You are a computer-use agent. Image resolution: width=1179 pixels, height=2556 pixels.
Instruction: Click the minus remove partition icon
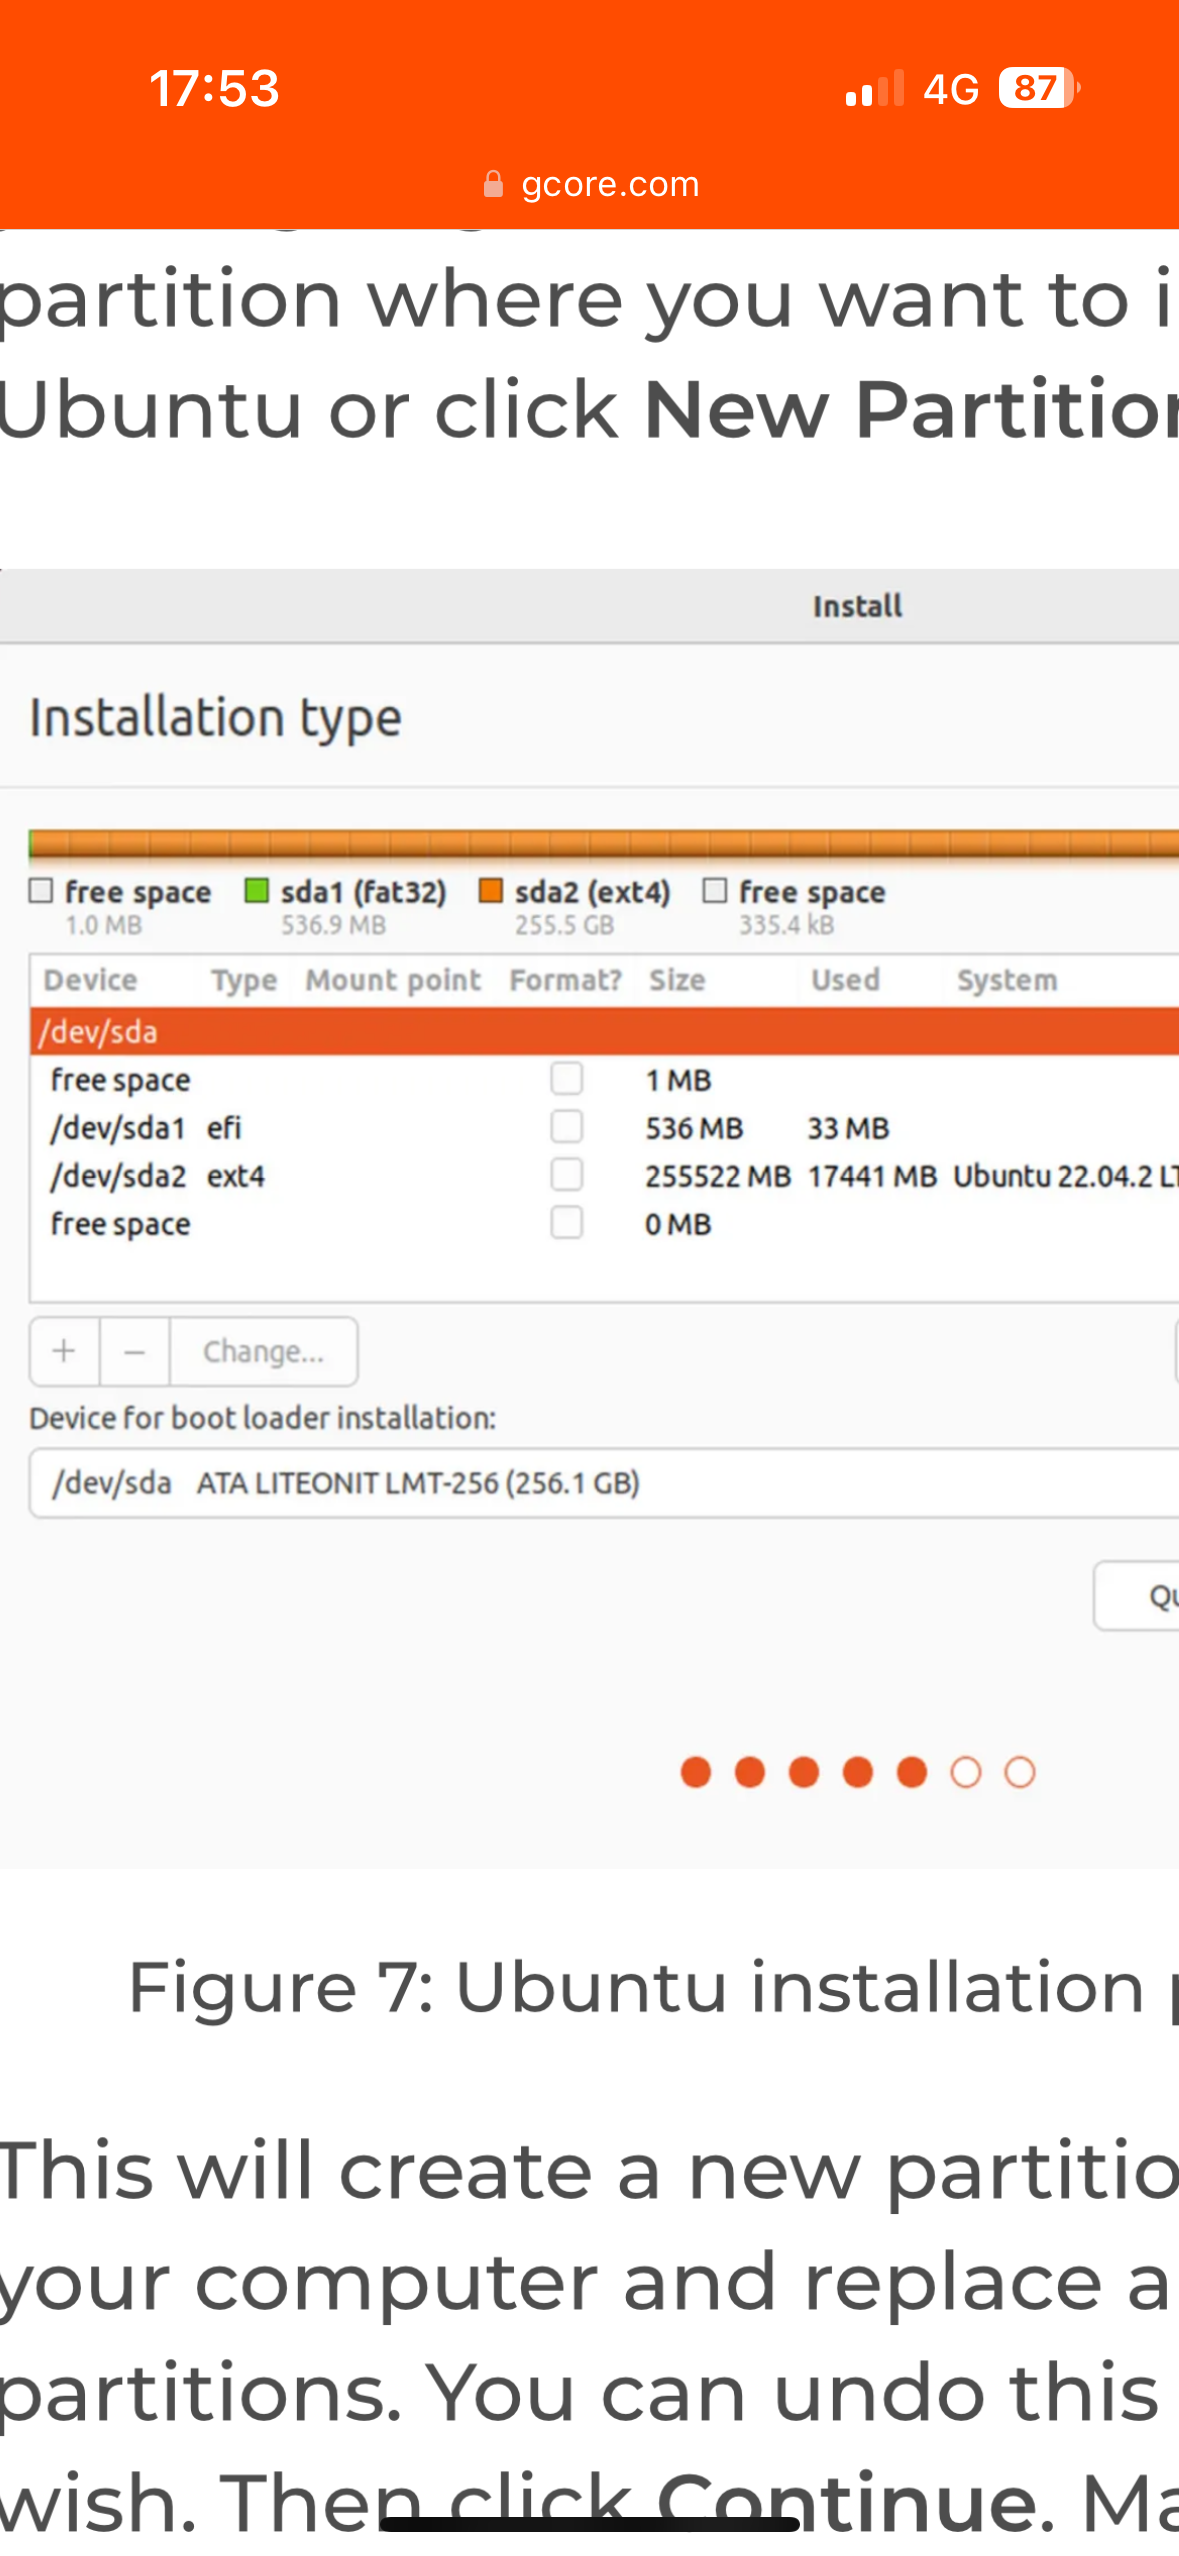pos(135,1351)
